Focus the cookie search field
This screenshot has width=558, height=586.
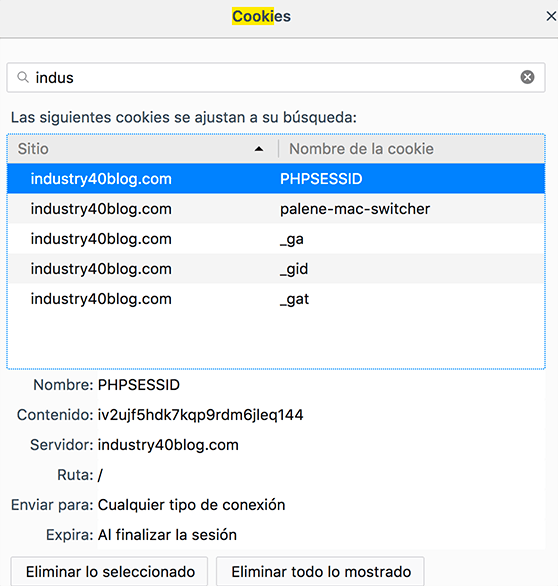(276, 77)
